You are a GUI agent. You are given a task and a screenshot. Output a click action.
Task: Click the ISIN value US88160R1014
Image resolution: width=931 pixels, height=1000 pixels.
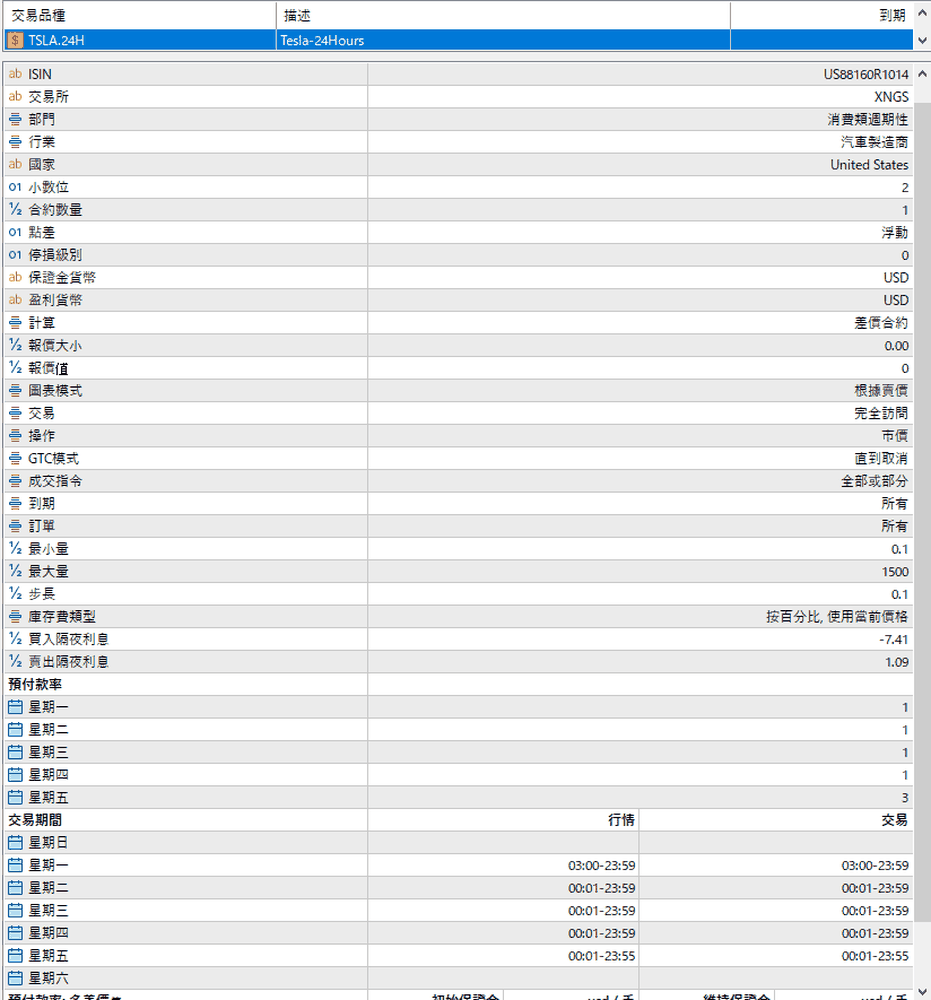coord(865,75)
